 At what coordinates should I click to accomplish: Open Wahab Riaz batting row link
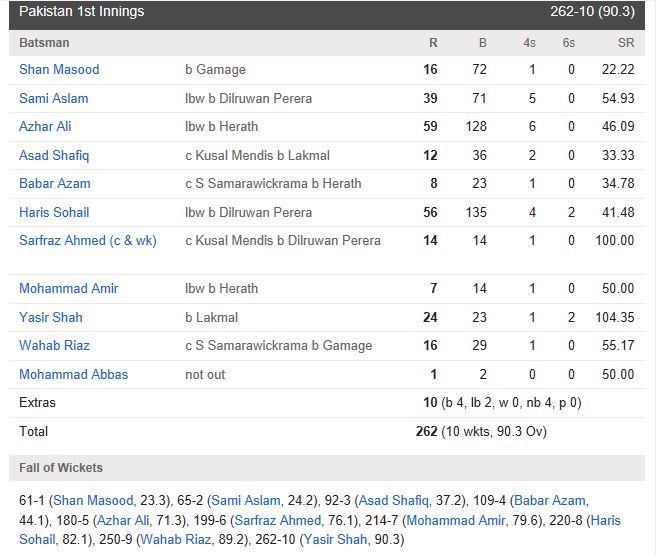[x=54, y=345]
